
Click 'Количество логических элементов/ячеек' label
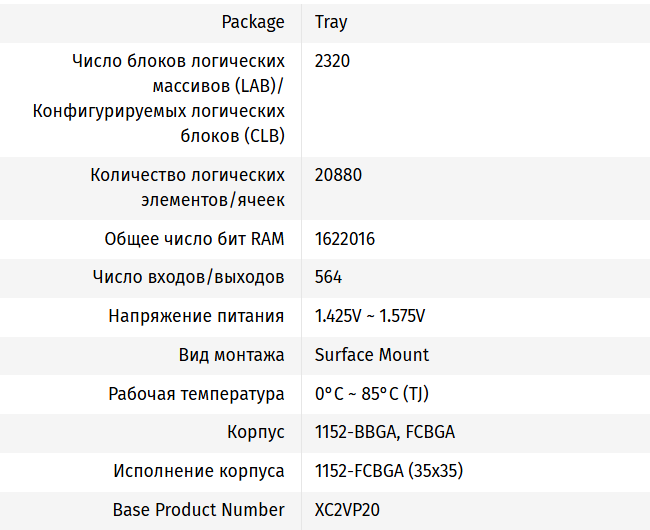coord(187,187)
